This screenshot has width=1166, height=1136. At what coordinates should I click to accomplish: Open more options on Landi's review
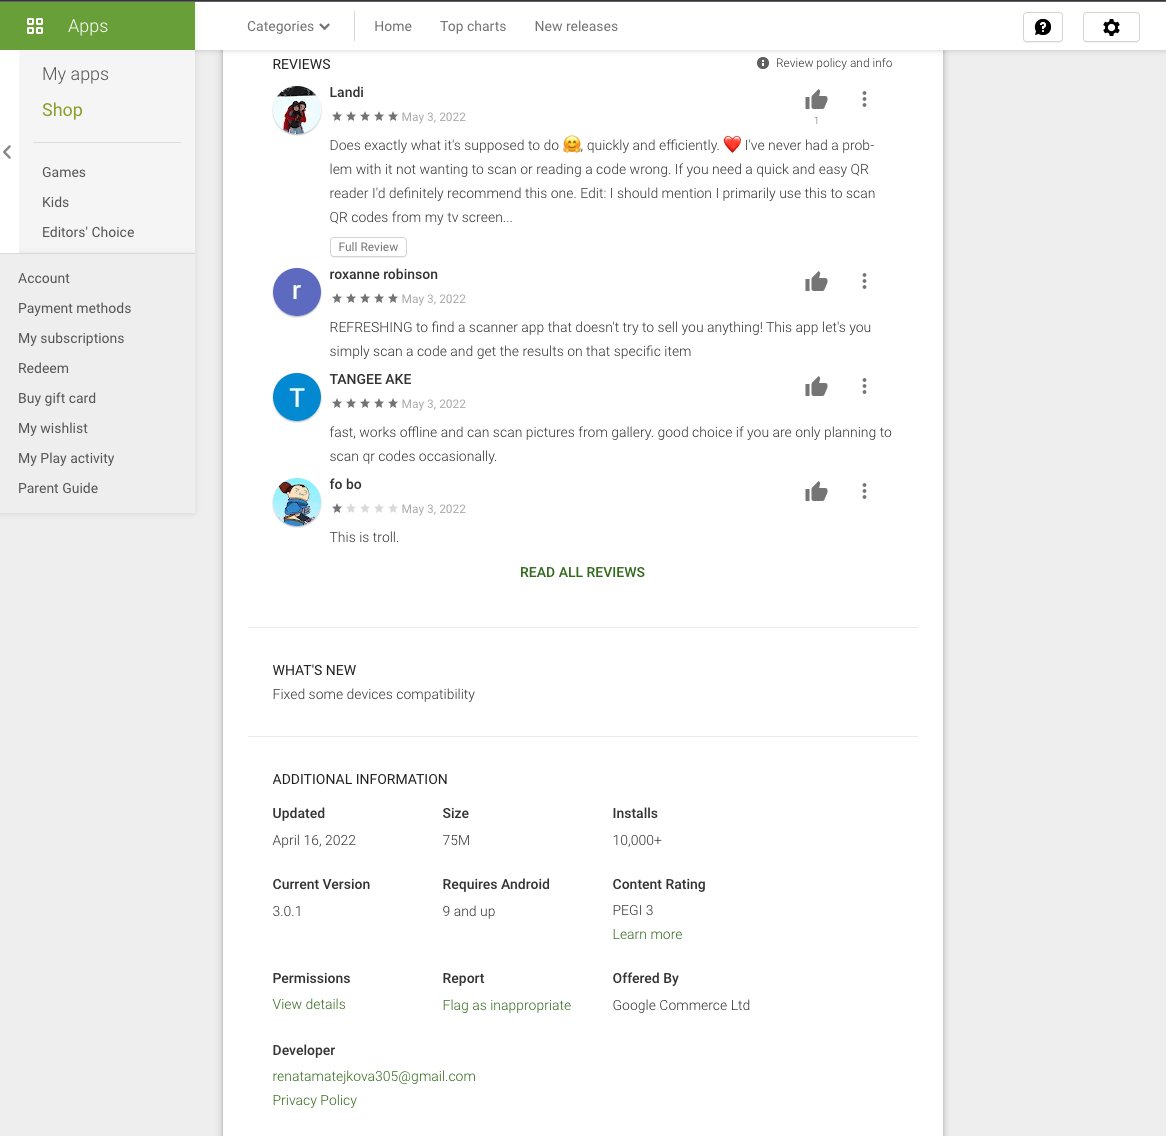point(864,99)
